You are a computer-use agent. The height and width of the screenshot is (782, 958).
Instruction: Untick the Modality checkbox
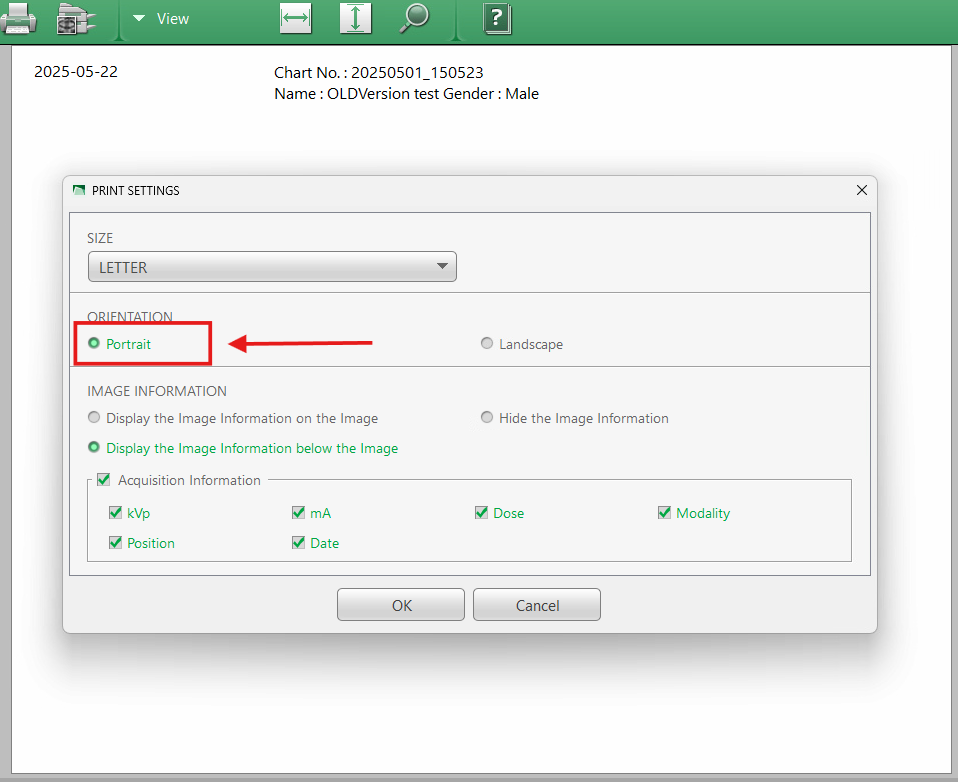pos(665,513)
